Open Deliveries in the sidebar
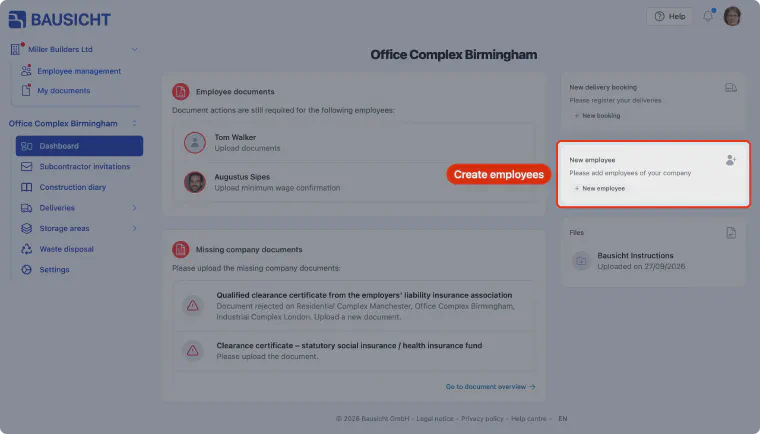The width and height of the screenshot is (760, 434). (x=57, y=208)
